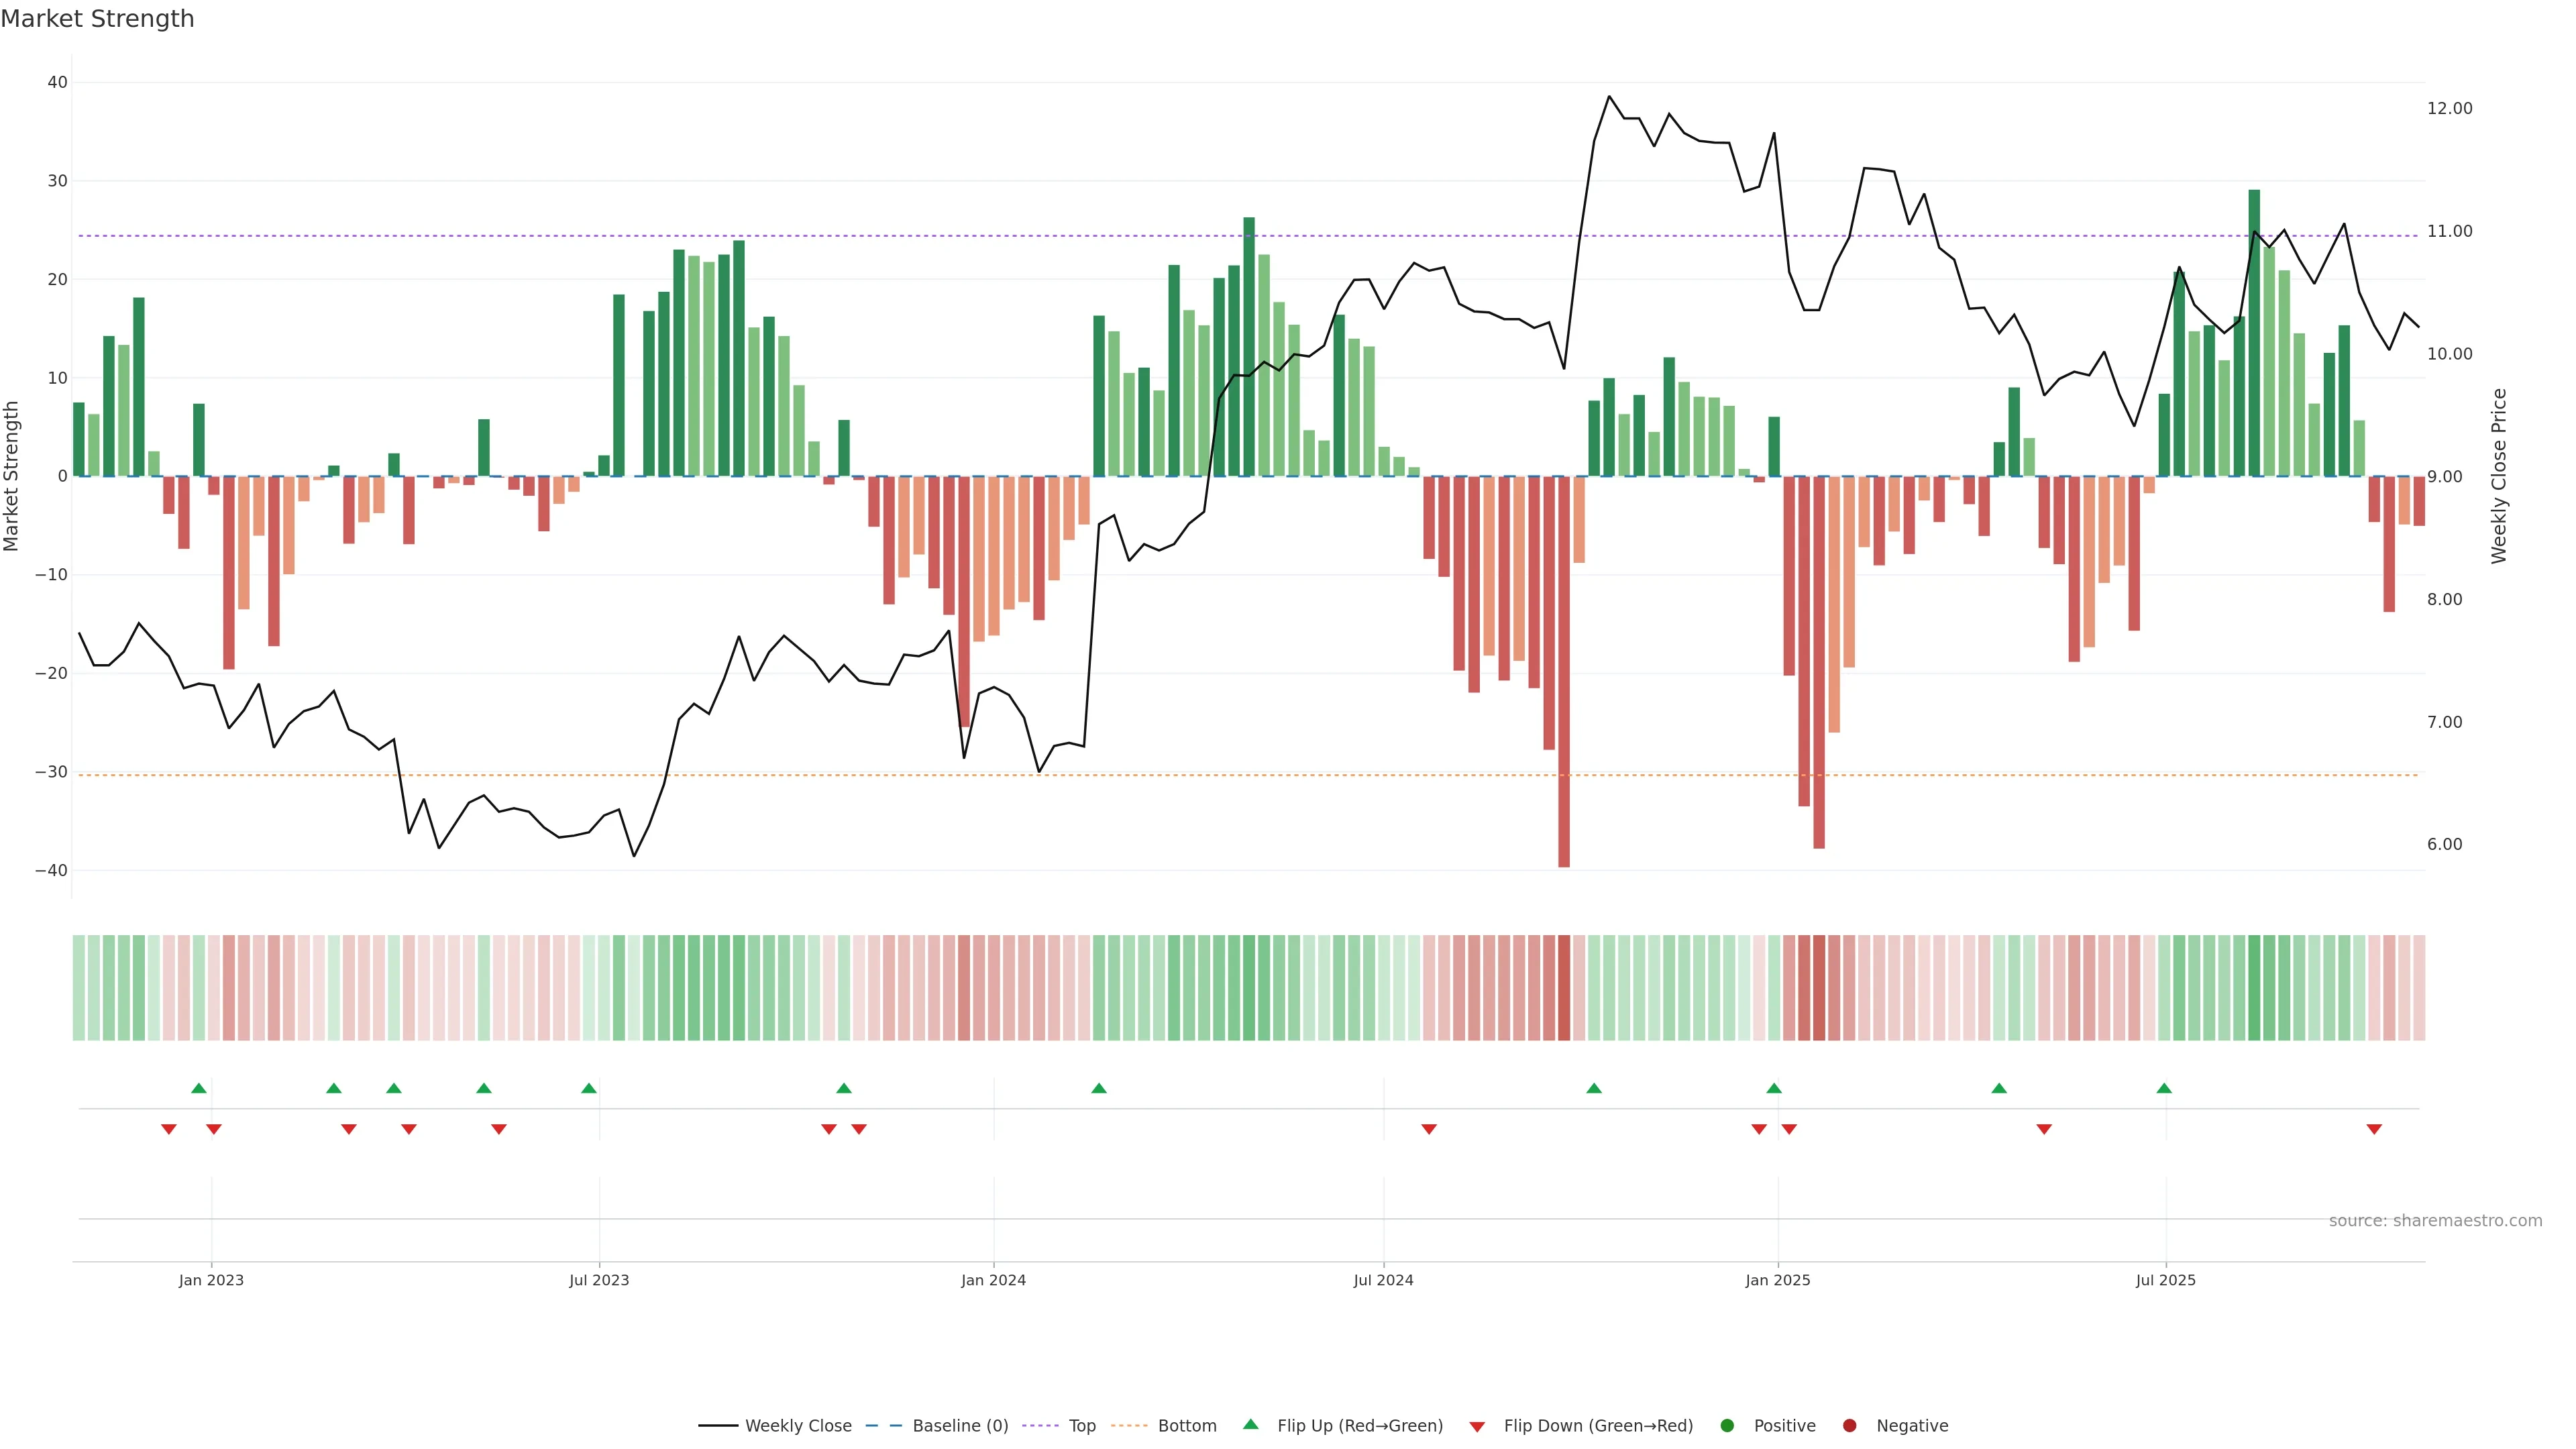Click the rightmost red flip-down marker
This screenshot has width=2576, height=1449.
(2374, 1129)
